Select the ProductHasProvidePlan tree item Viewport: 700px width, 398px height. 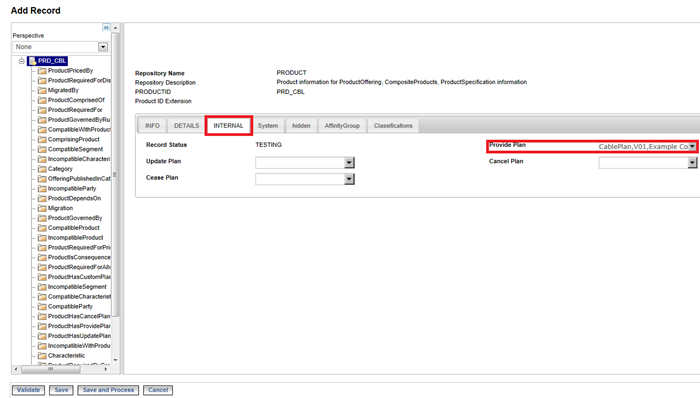79,326
